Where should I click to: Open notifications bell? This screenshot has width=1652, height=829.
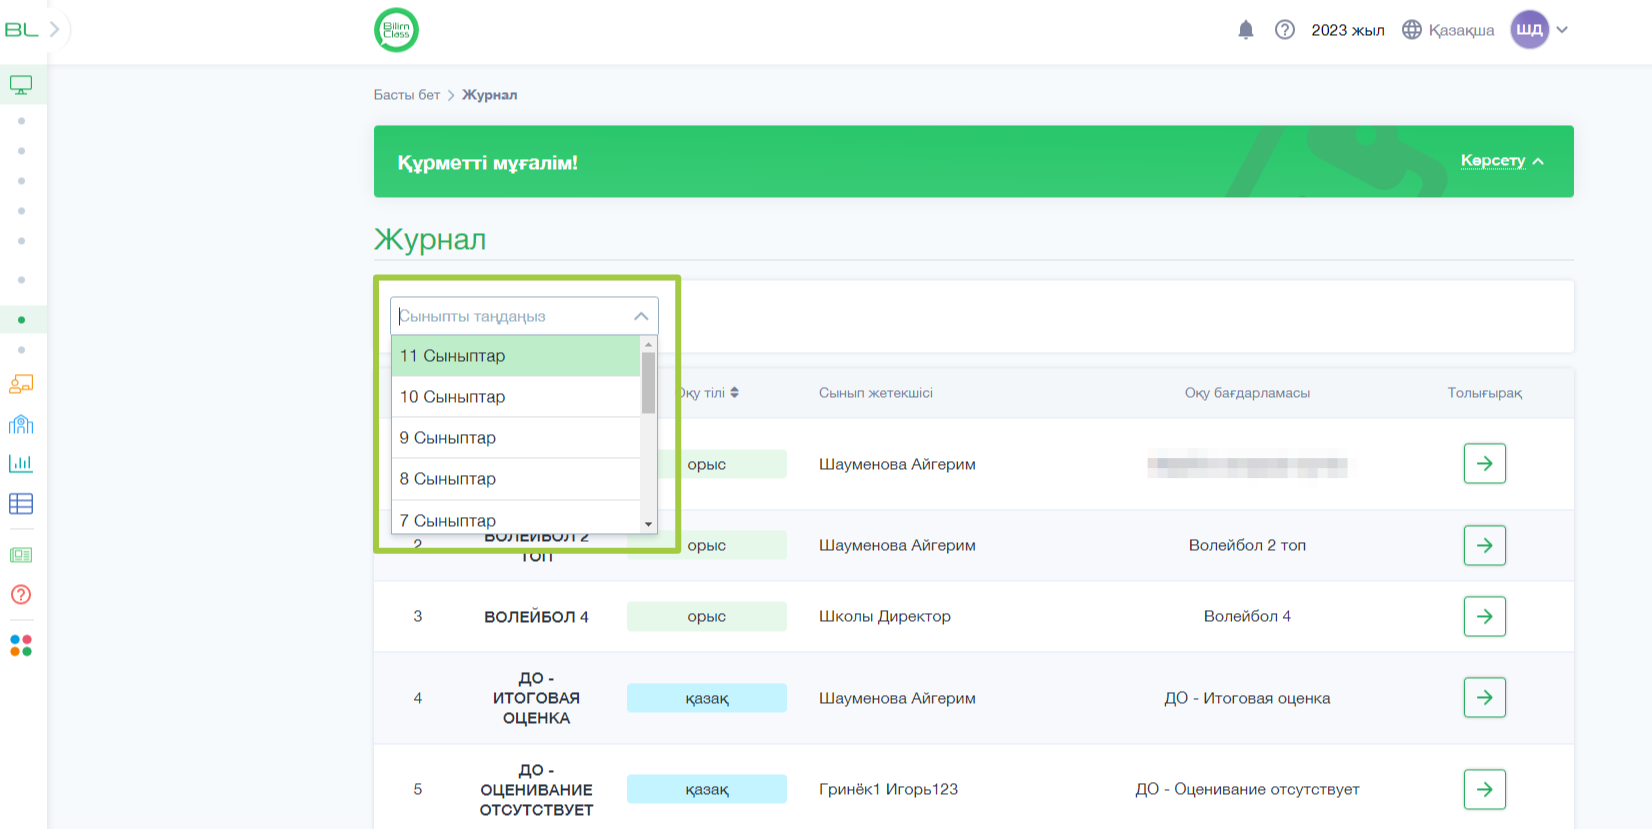point(1246,30)
